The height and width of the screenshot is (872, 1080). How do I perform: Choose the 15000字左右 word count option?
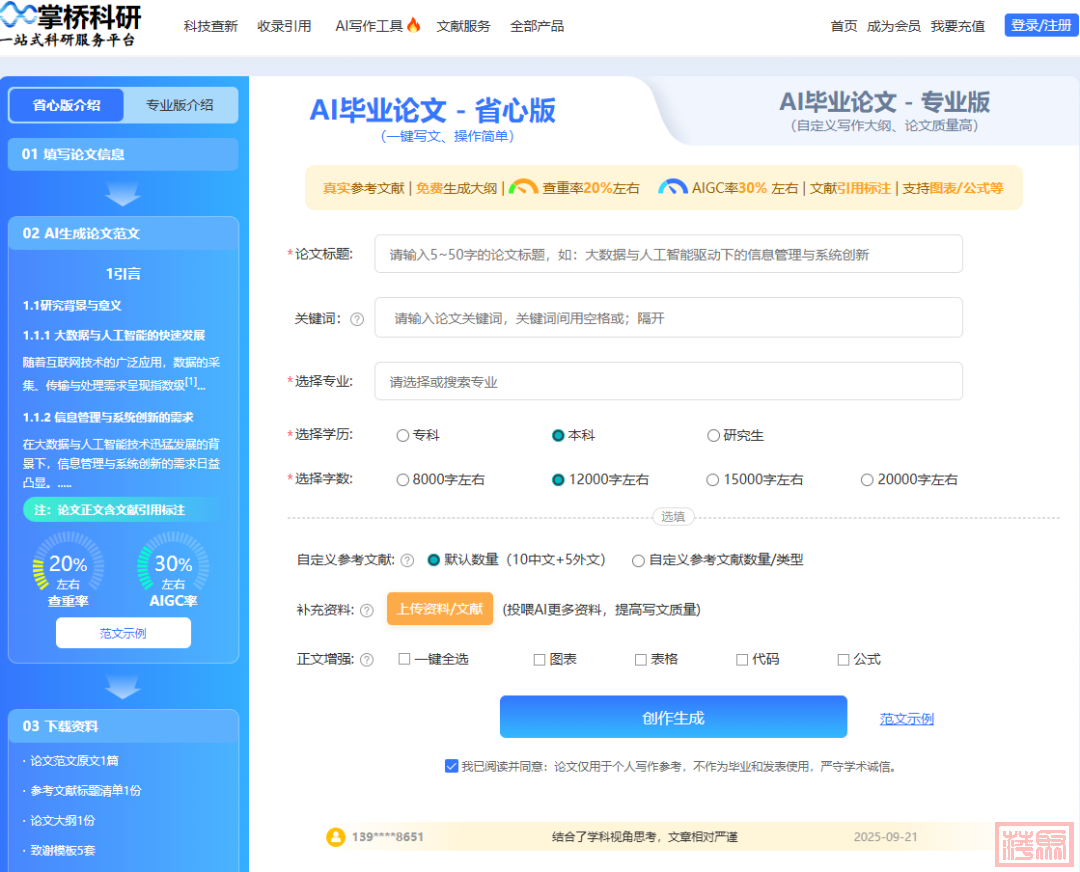tap(713, 480)
